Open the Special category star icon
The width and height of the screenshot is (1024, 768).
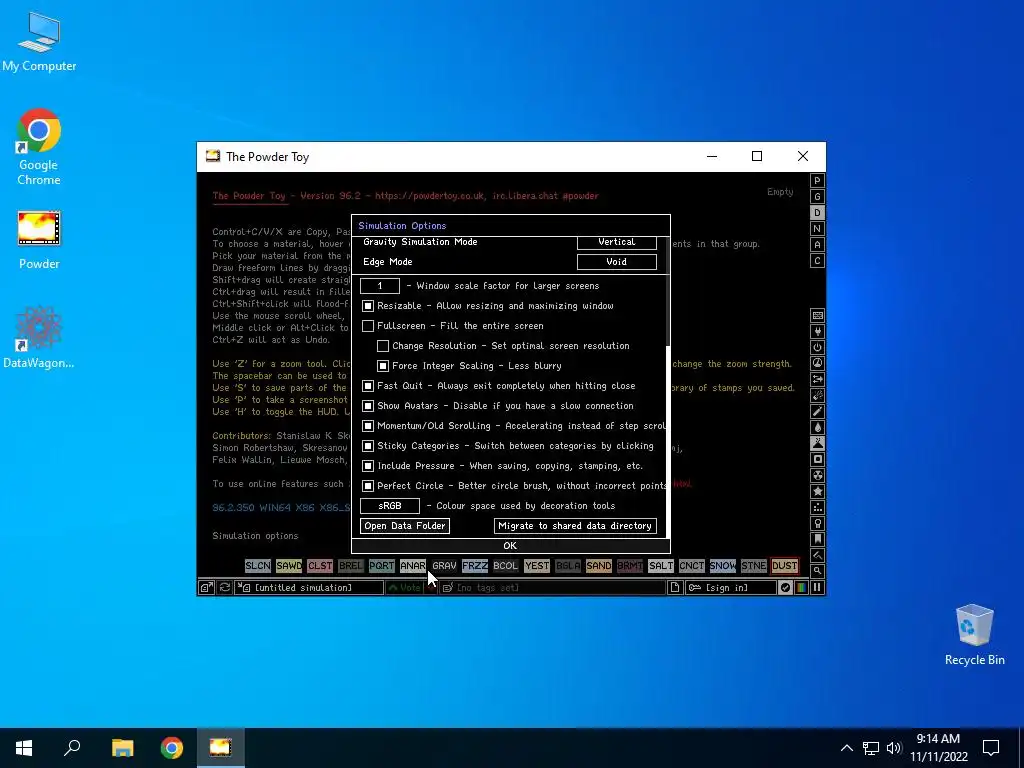(817, 491)
